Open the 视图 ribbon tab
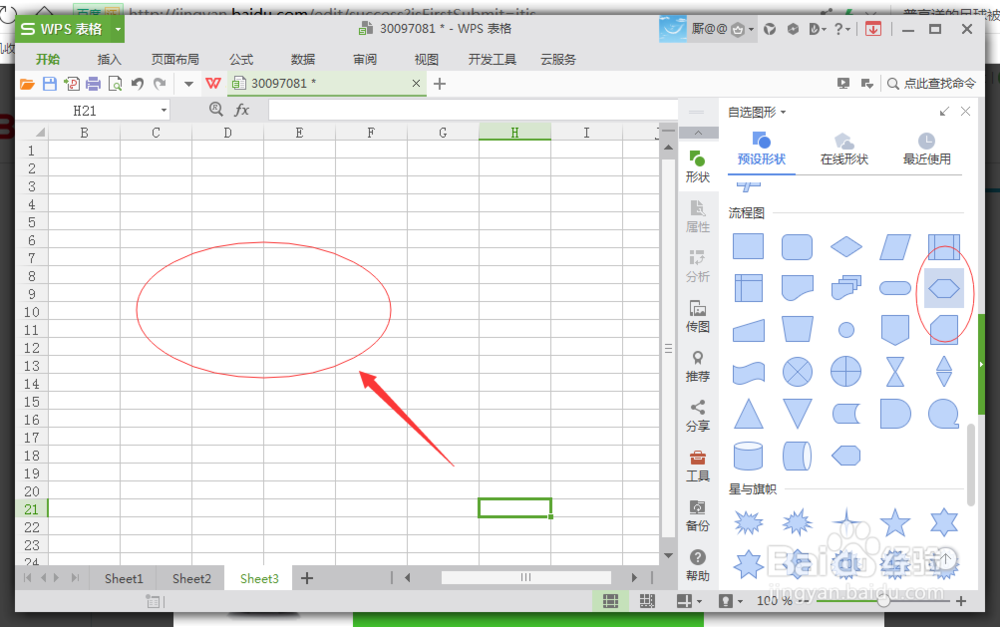 click(427, 59)
